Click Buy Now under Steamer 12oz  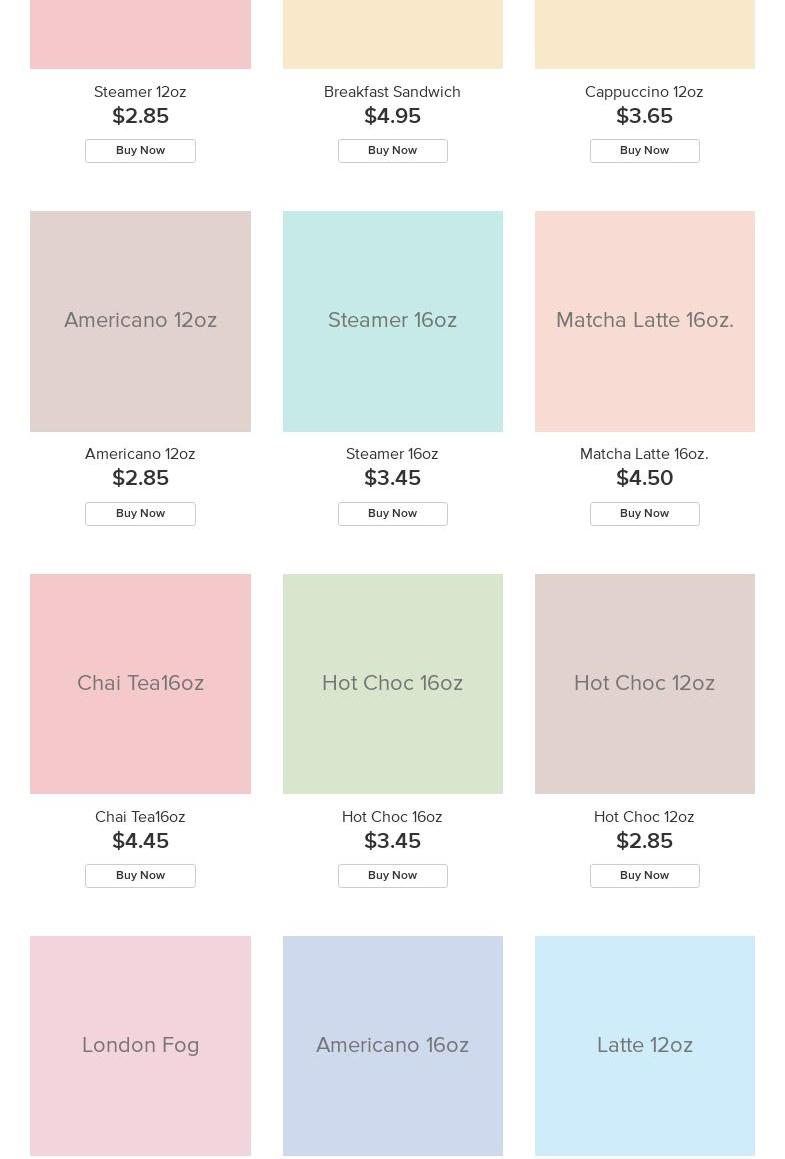point(140,151)
